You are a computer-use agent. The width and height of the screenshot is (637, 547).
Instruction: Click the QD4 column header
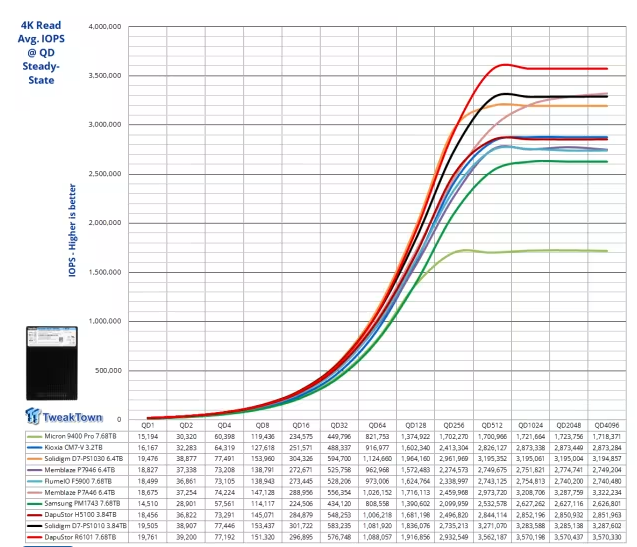(x=224, y=425)
